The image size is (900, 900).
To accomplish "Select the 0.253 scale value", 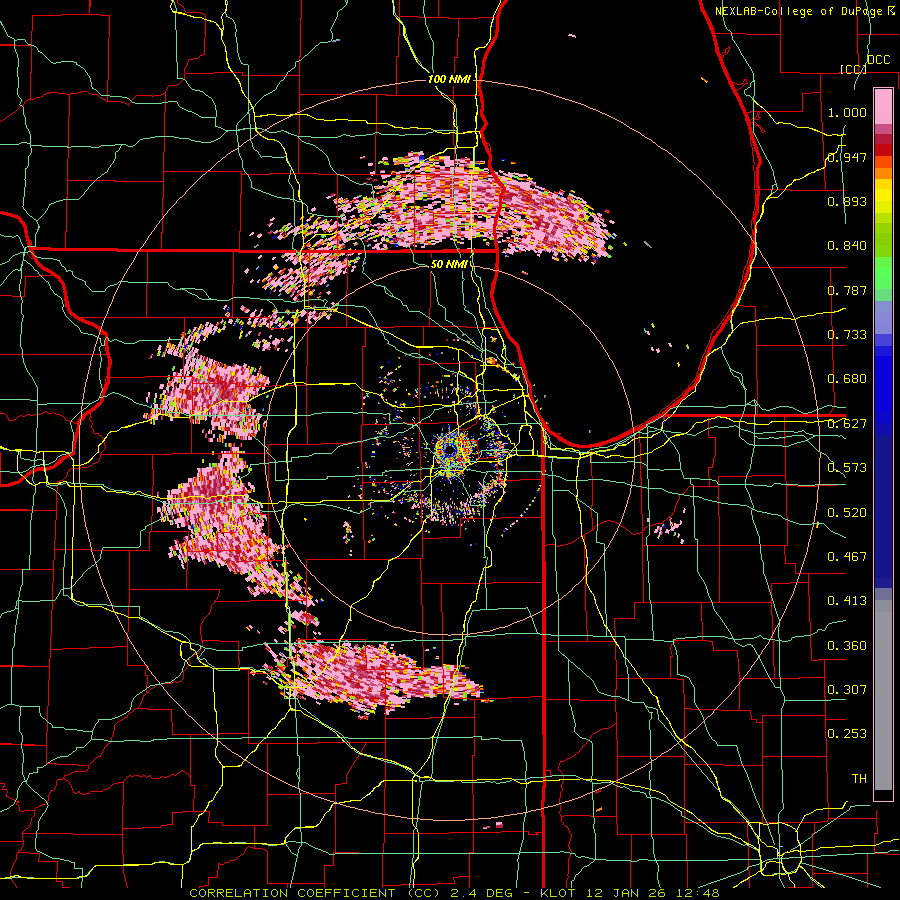I will pyautogui.click(x=847, y=734).
